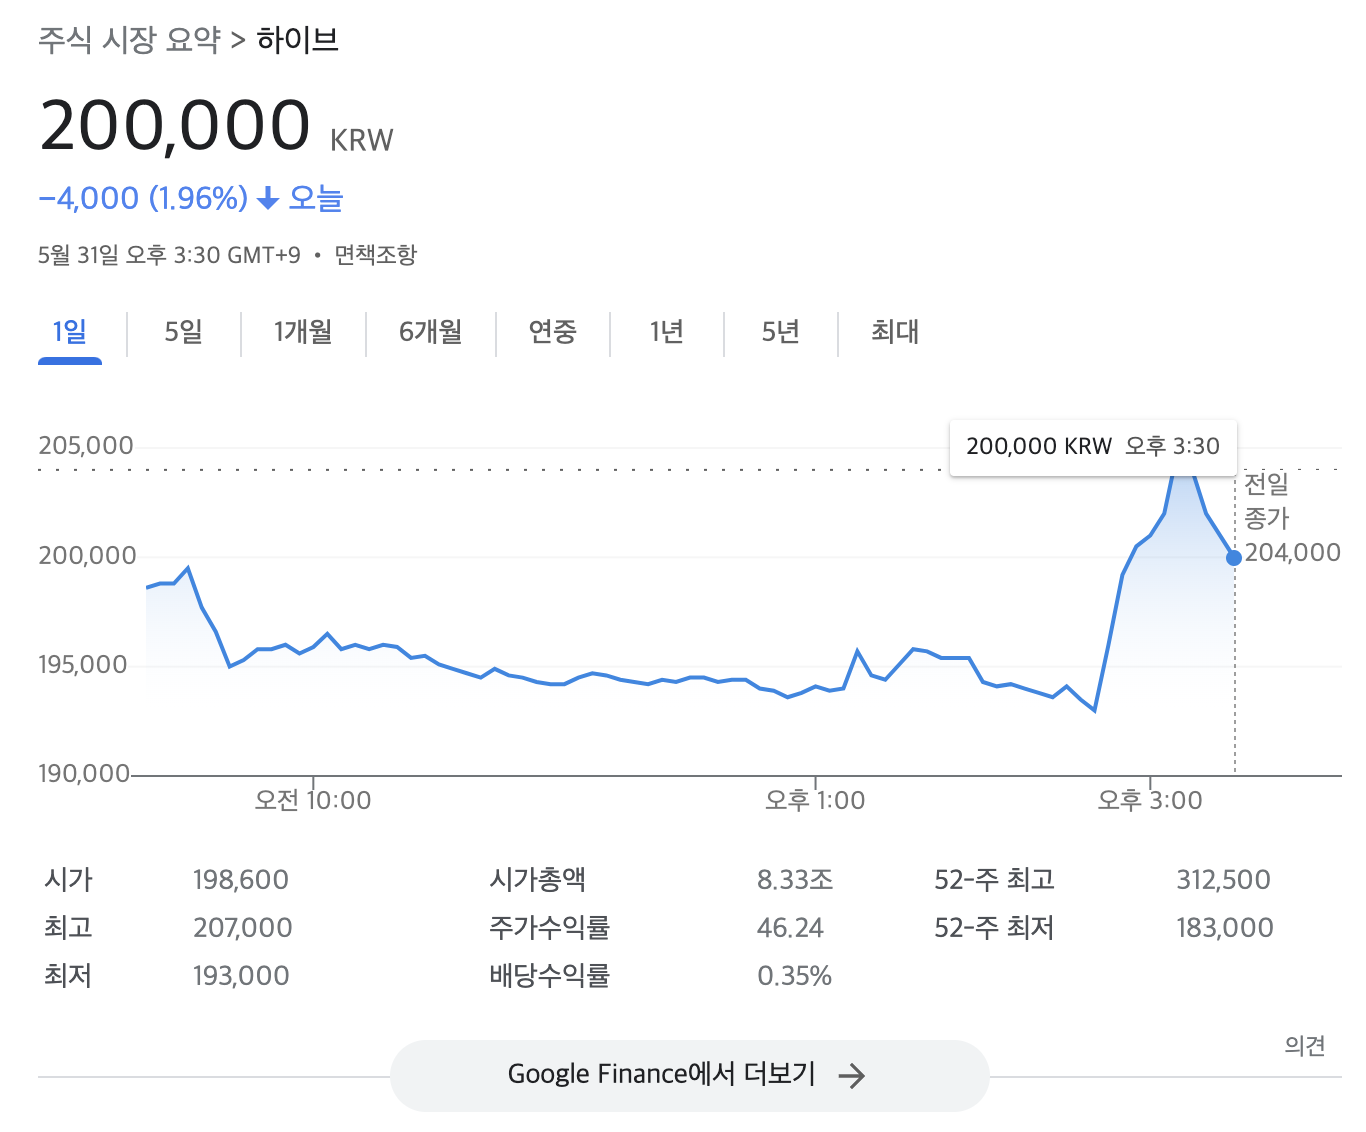Select the 1일 chart range tab

(70, 331)
